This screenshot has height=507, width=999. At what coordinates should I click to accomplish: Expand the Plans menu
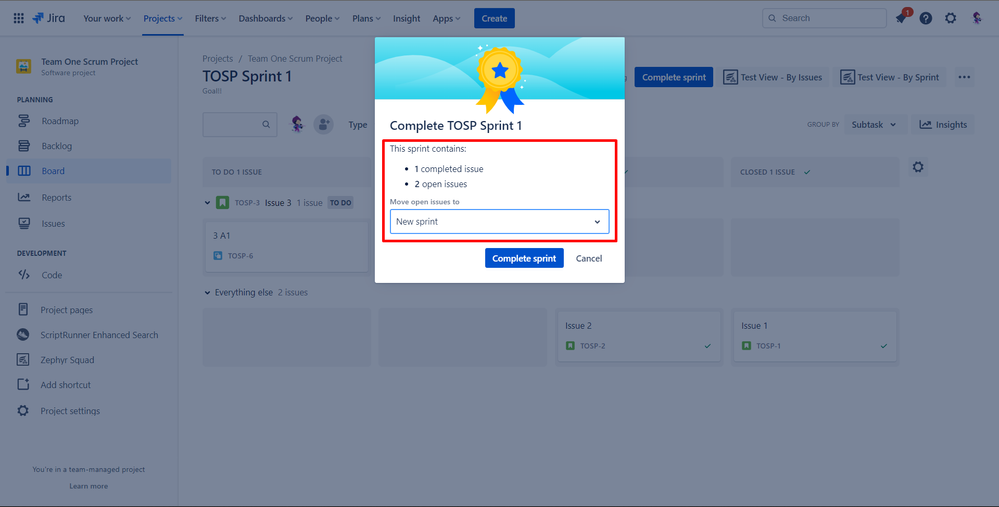(x=366, y=18)
